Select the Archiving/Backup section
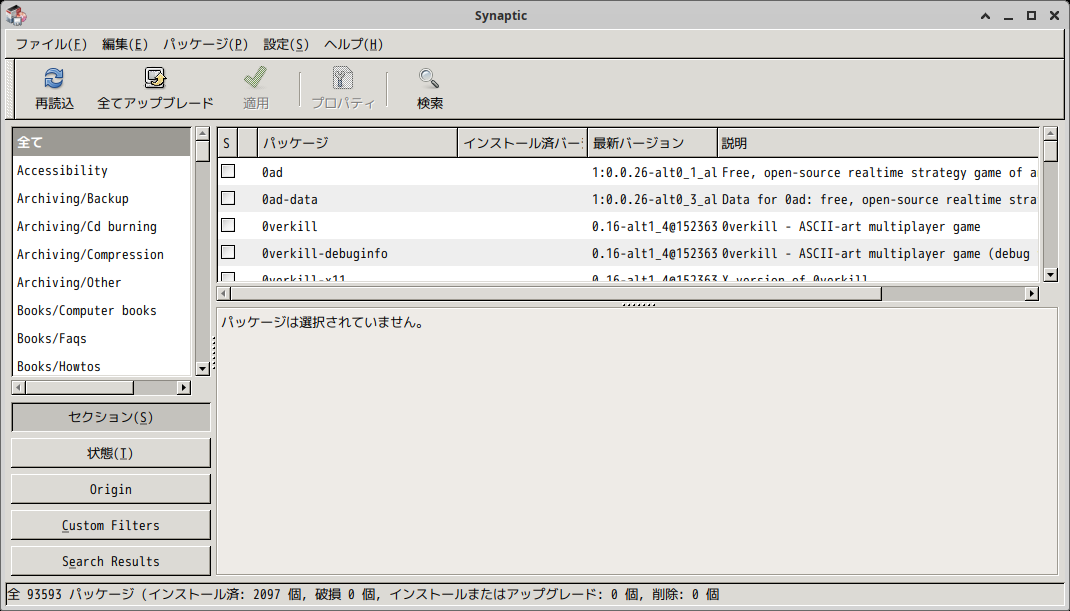Viewport: 1070px width, 611px height. tap(101, 199)
